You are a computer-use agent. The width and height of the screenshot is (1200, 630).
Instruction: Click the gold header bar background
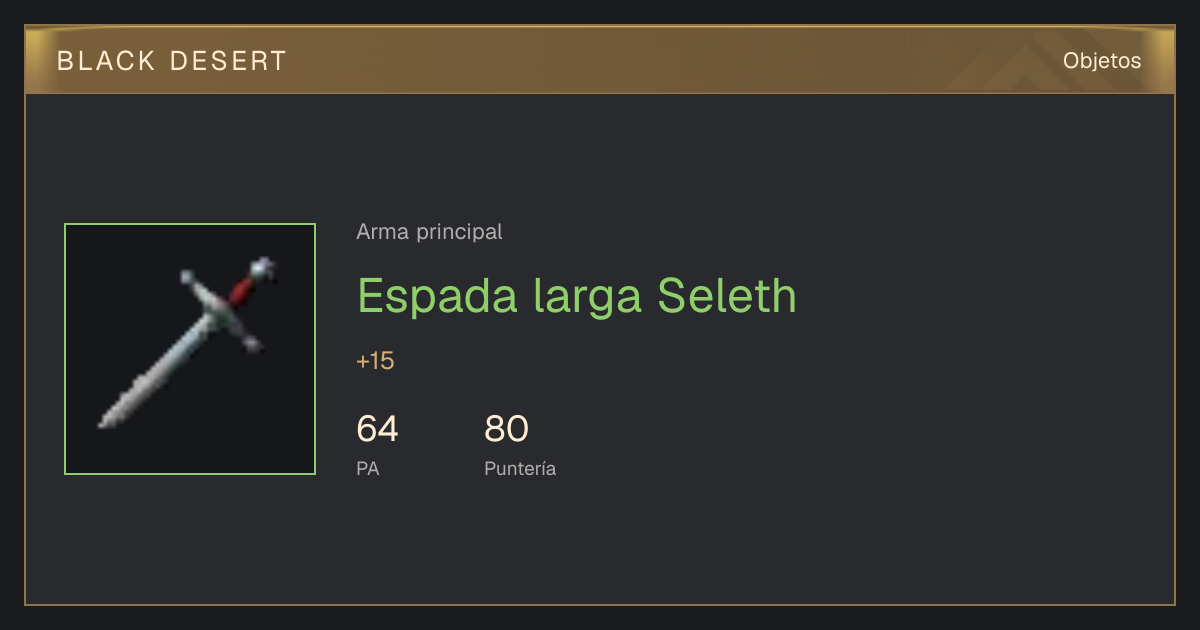(600, 61)
